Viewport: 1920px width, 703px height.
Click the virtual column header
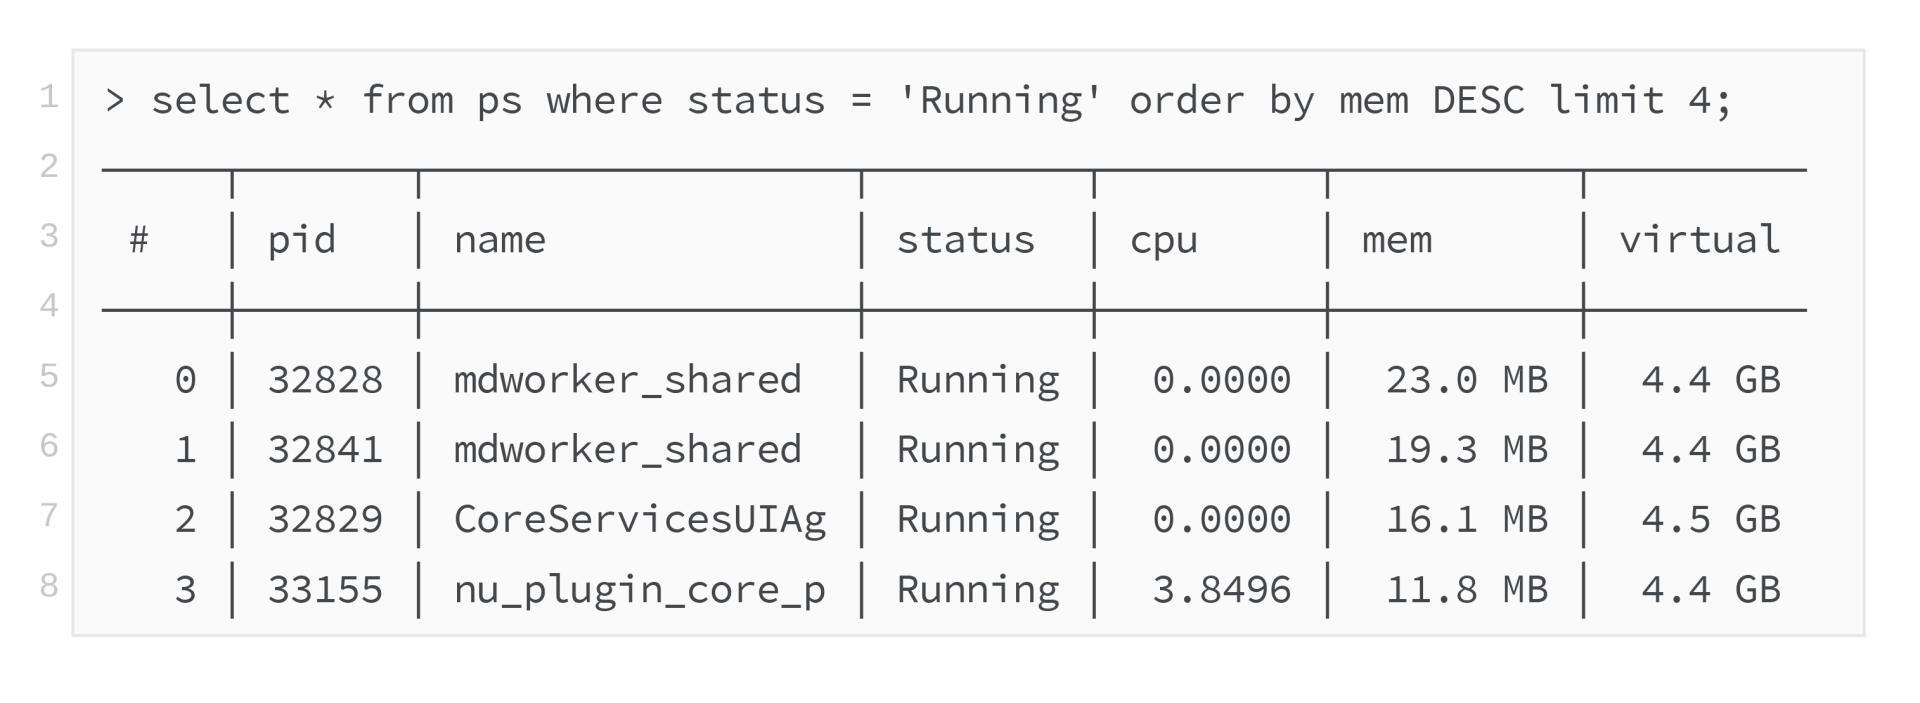1699,241
